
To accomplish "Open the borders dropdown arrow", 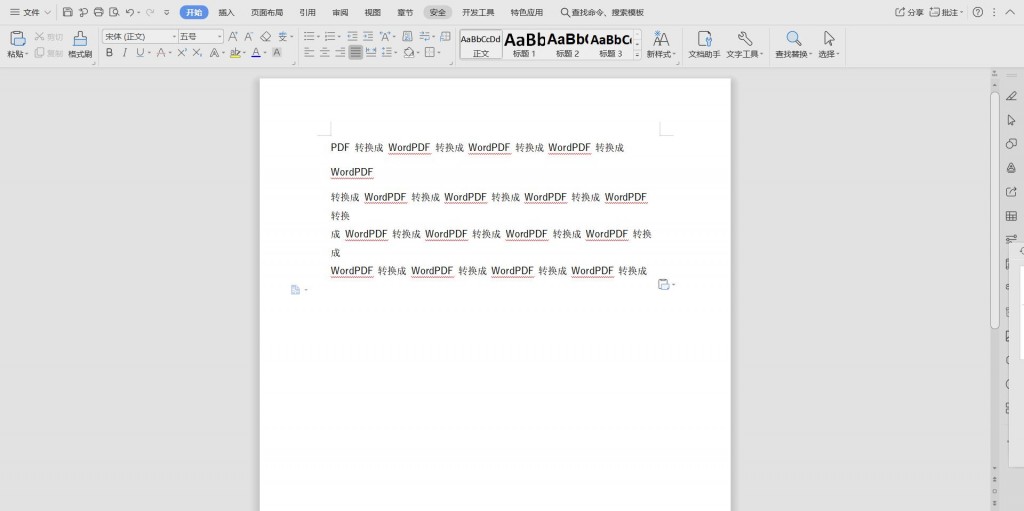I will point(439,52).
